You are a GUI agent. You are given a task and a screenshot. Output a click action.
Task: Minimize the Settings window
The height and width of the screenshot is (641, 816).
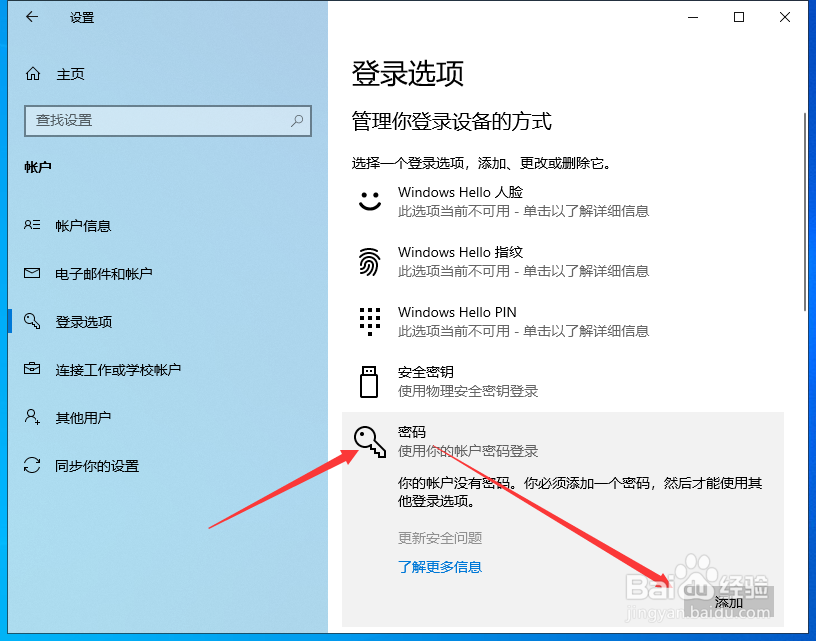pos(693,17)
